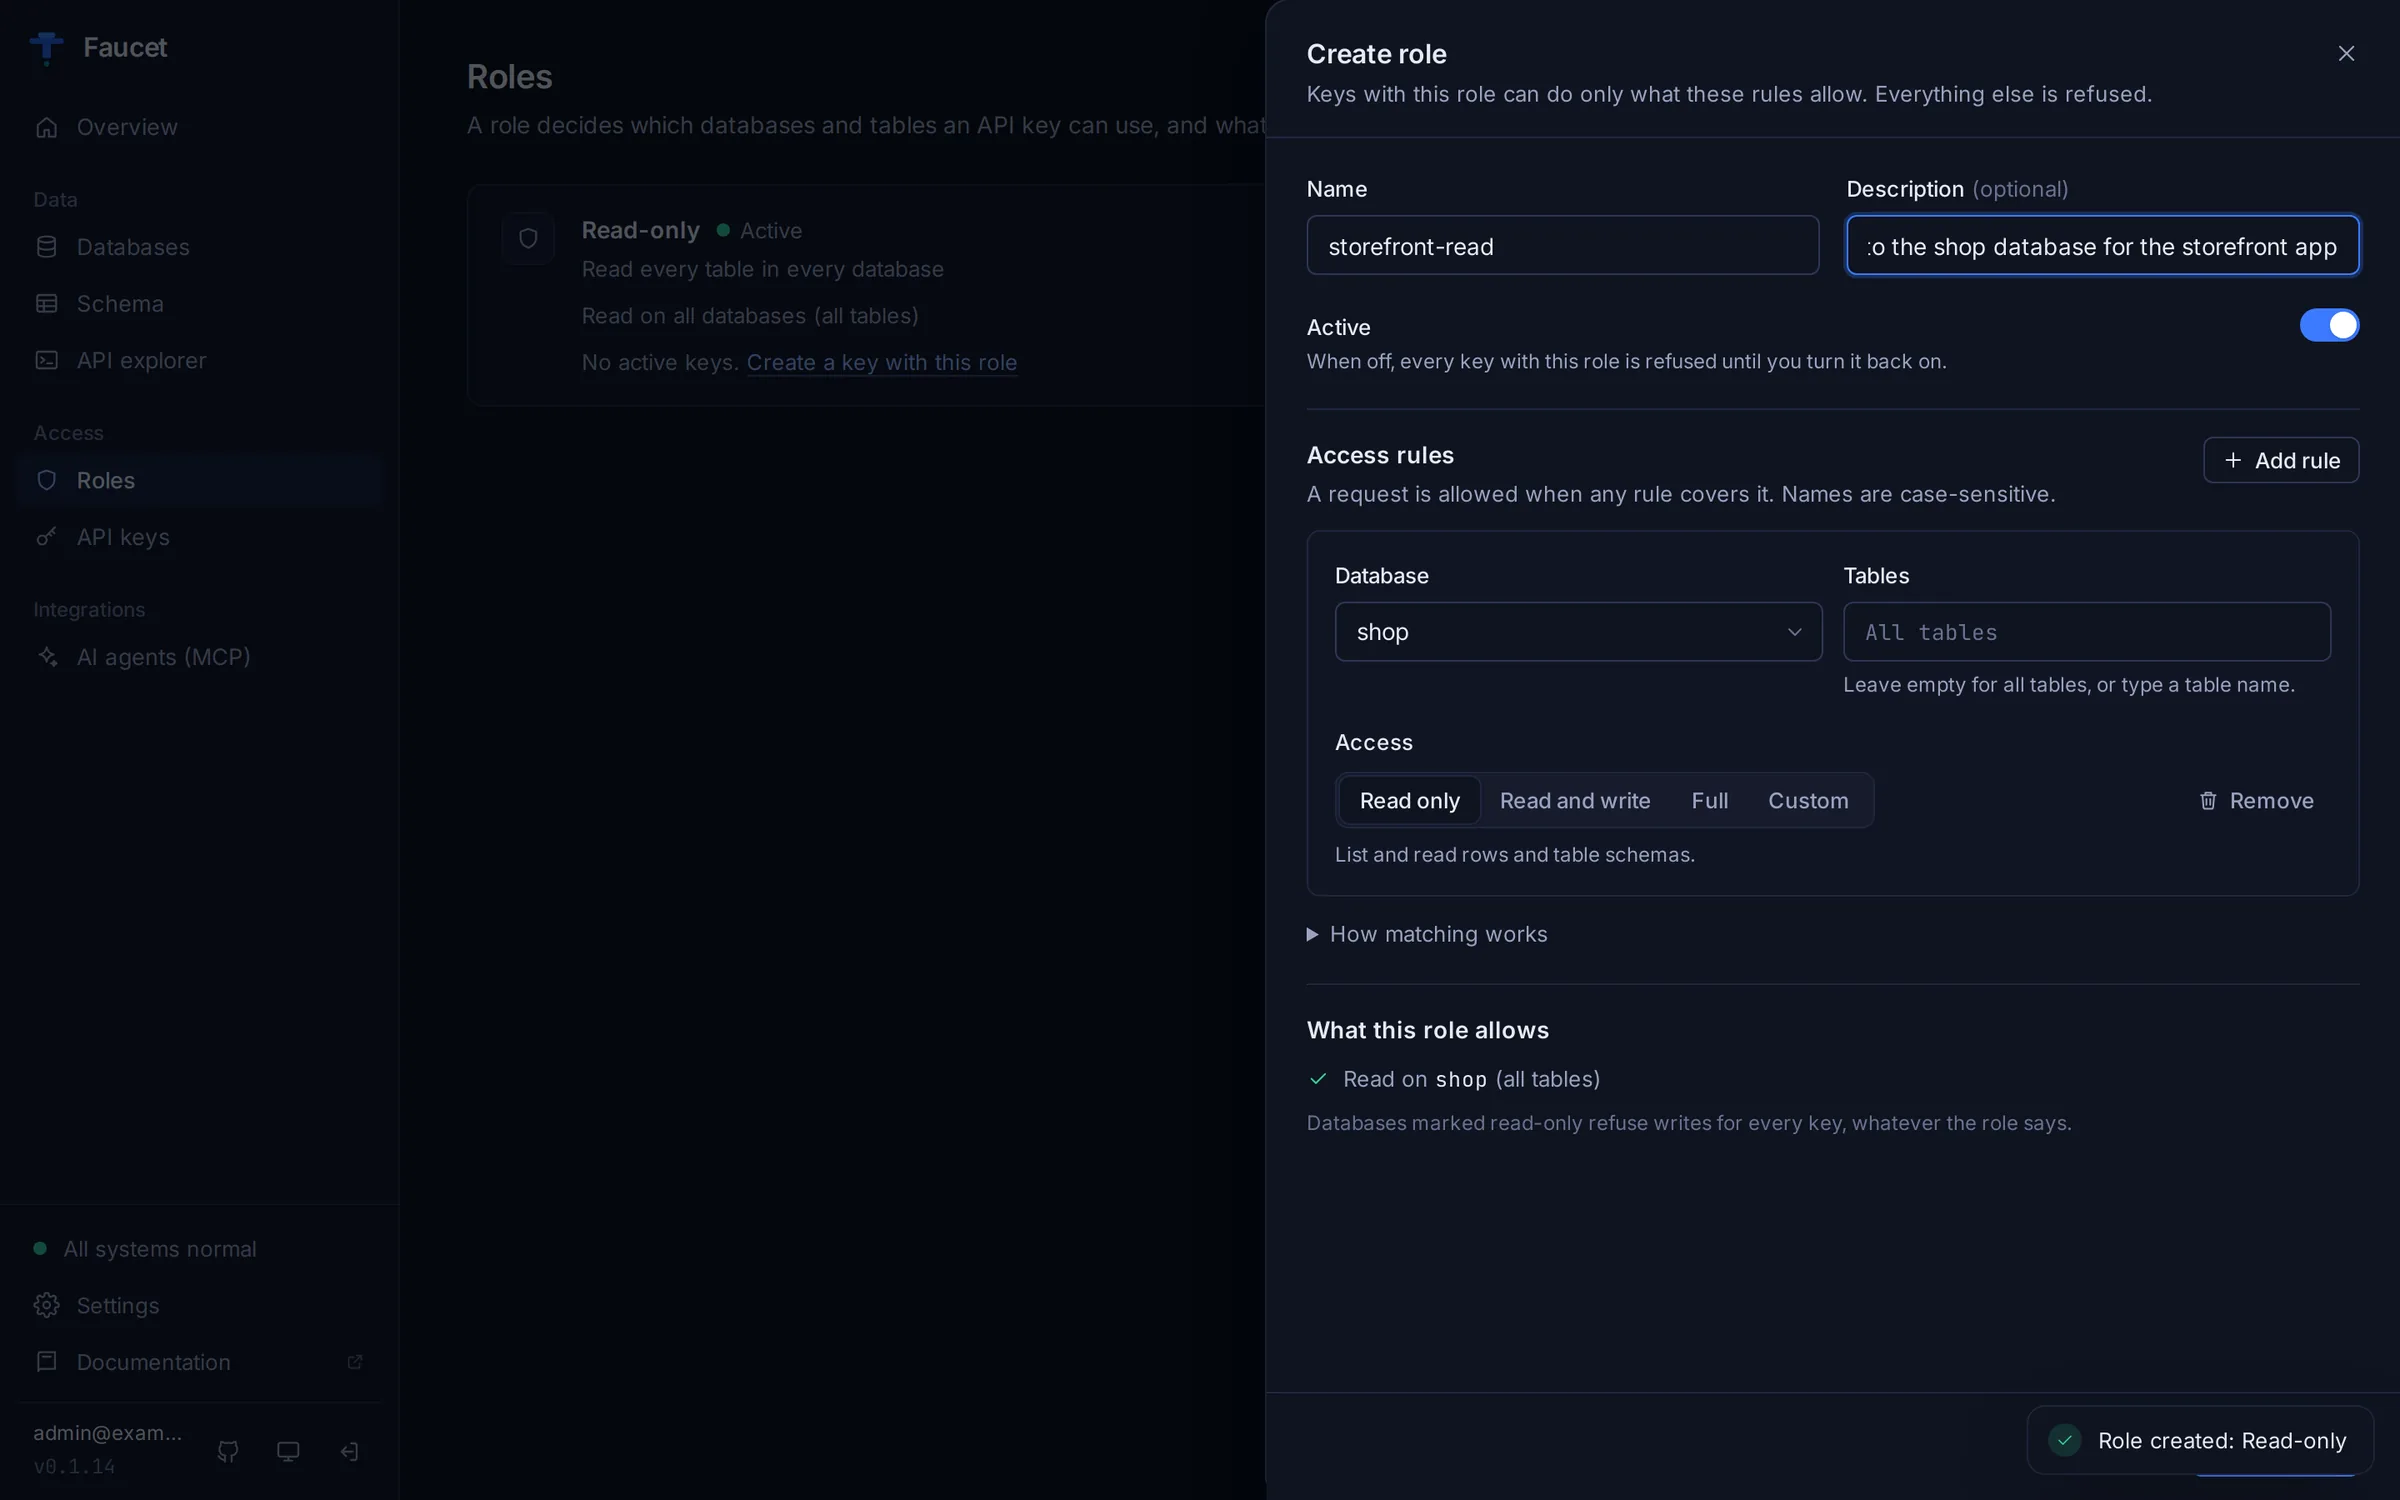The width and height of the screenshot is (2400, 1500).
Task: Open external link icon beside Documentation
Action: tap(354, 1362)
